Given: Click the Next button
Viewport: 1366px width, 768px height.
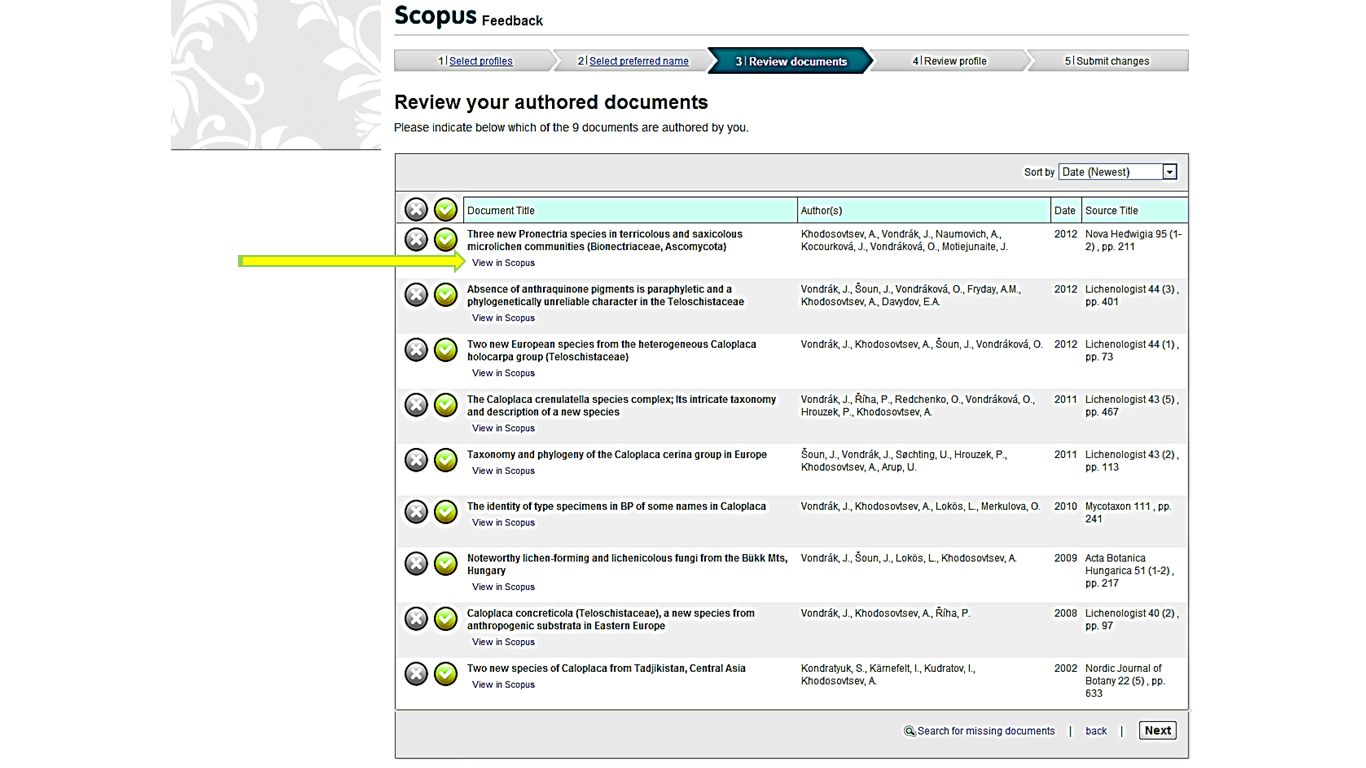Looking at the screenshot, I should 1158,731.
